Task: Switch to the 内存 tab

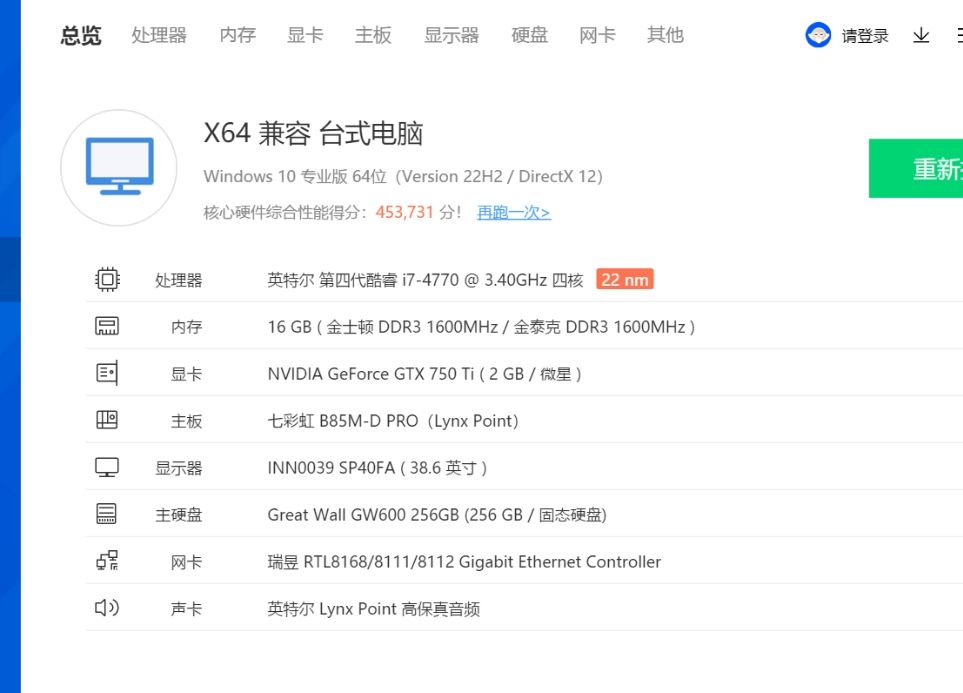Action: [238, 35]
